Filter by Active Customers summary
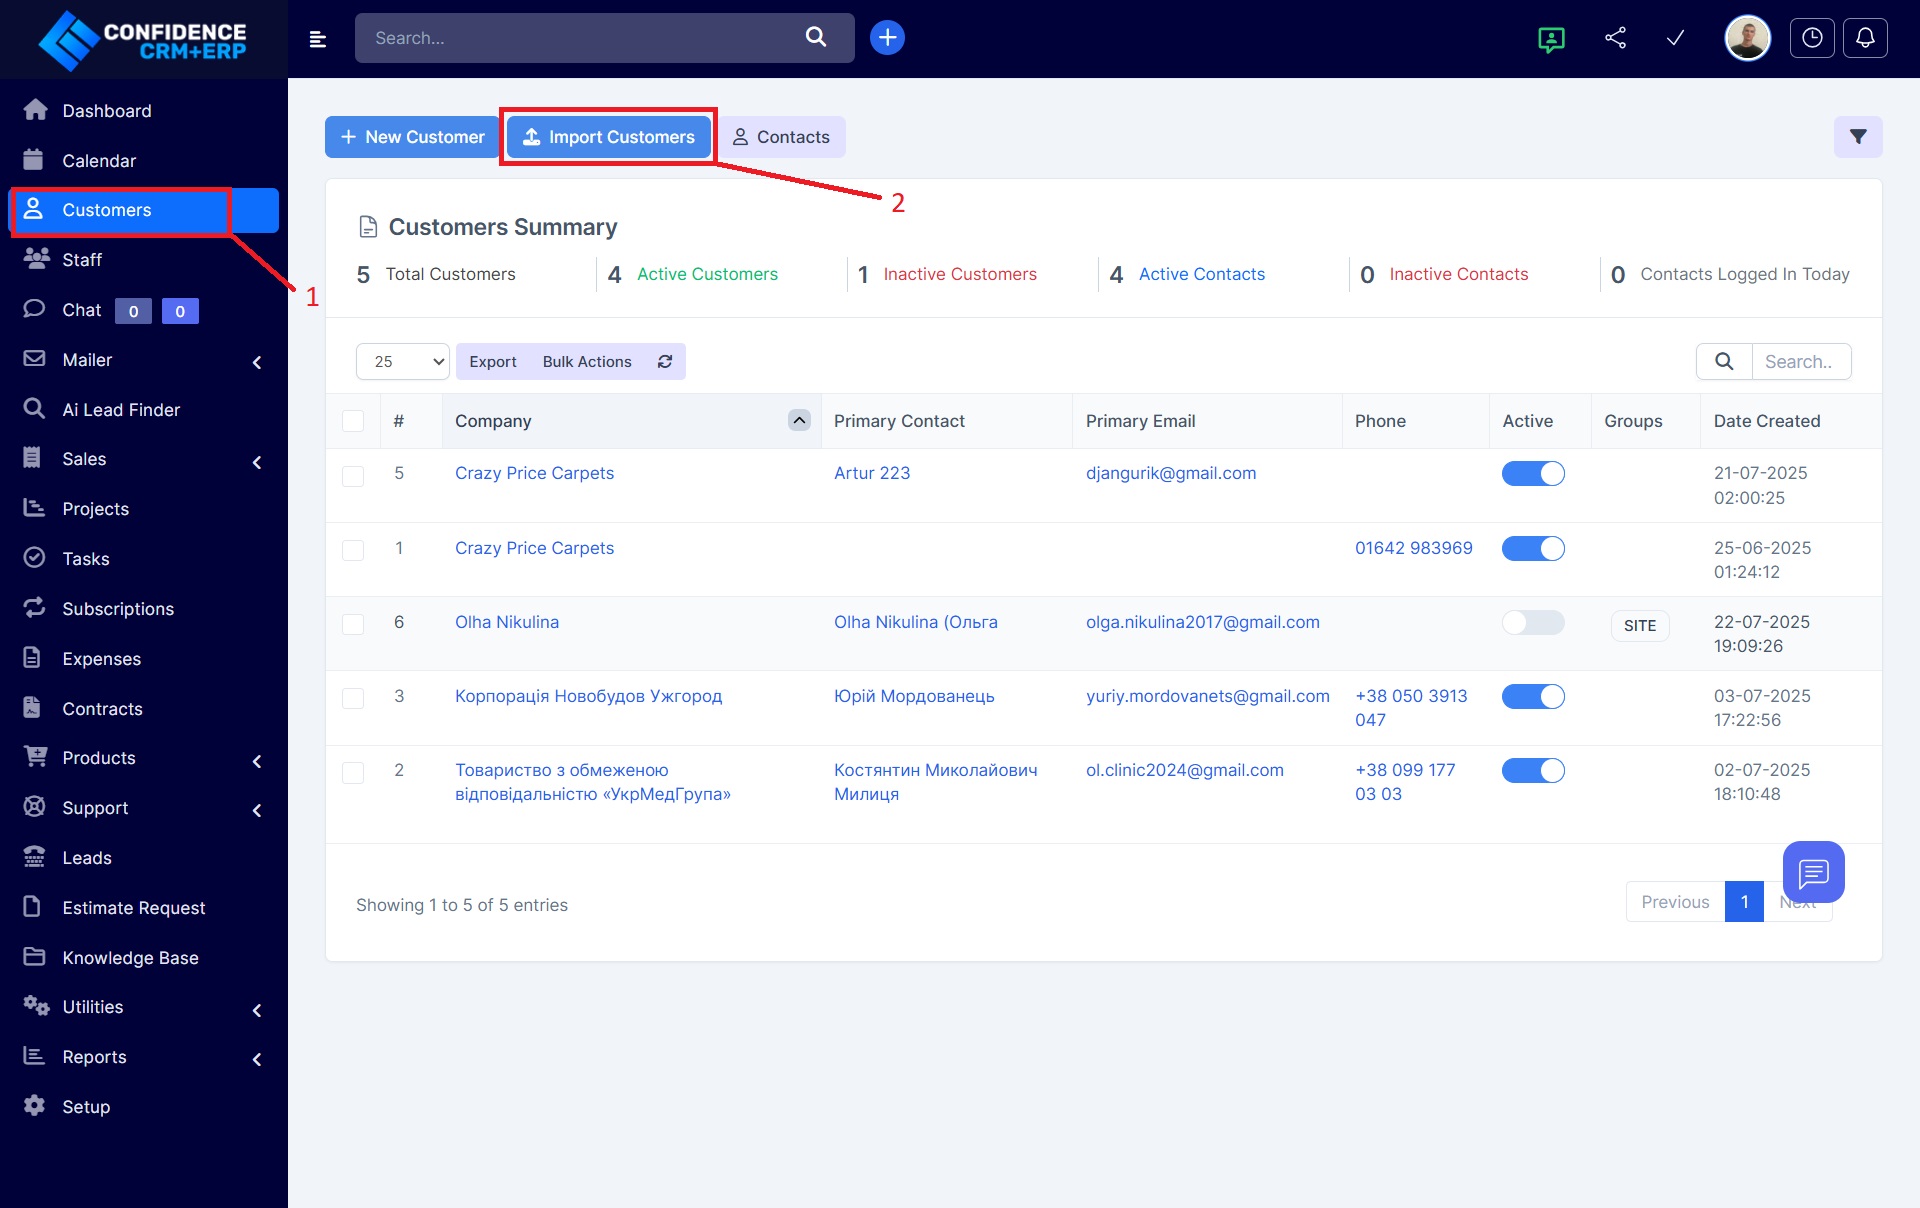This screenshot has width=1920, height=1208. point(707,274)
